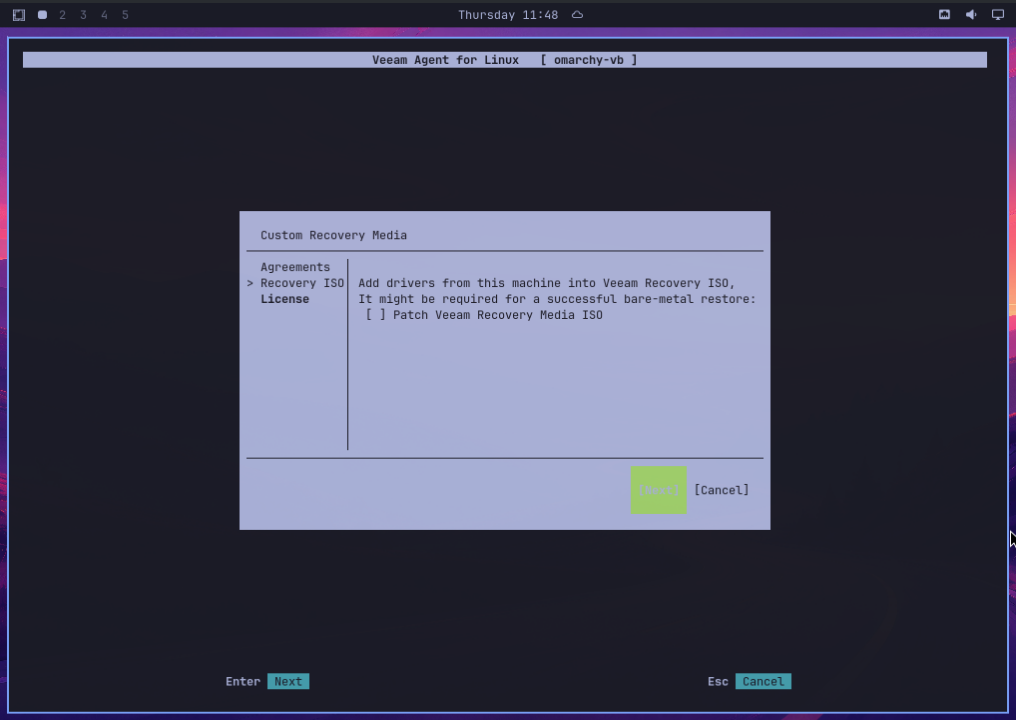Open the display icon in the top bar

coord(998,15)
